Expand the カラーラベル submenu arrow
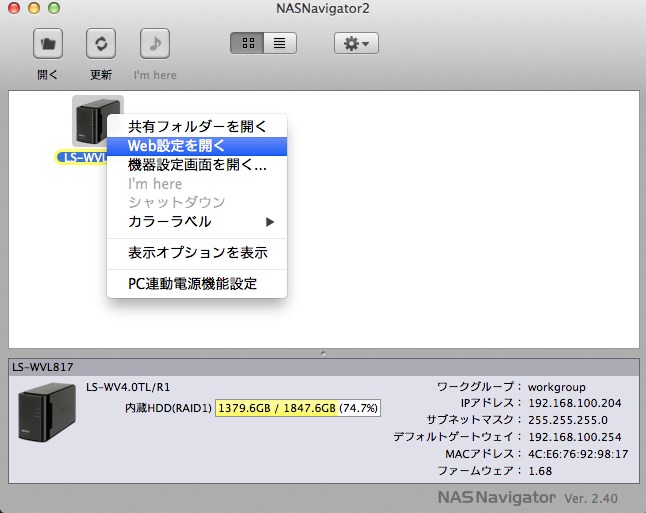646x513 pixels. point(270,222)
